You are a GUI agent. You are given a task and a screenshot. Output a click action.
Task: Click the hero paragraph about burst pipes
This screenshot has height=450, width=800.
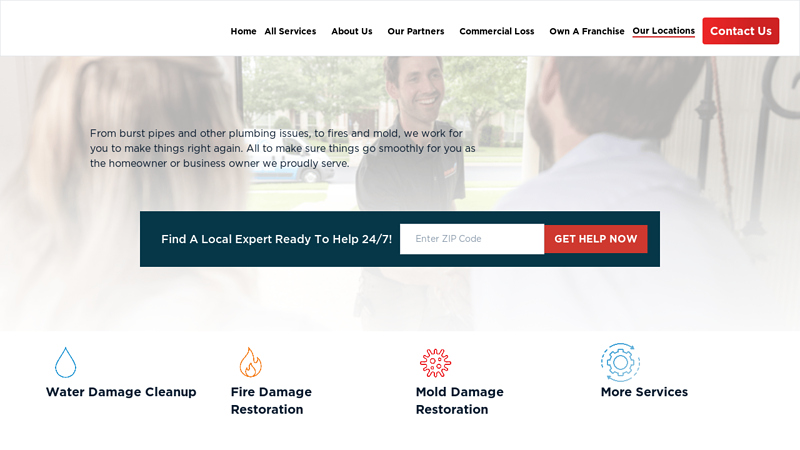[283, 148]
